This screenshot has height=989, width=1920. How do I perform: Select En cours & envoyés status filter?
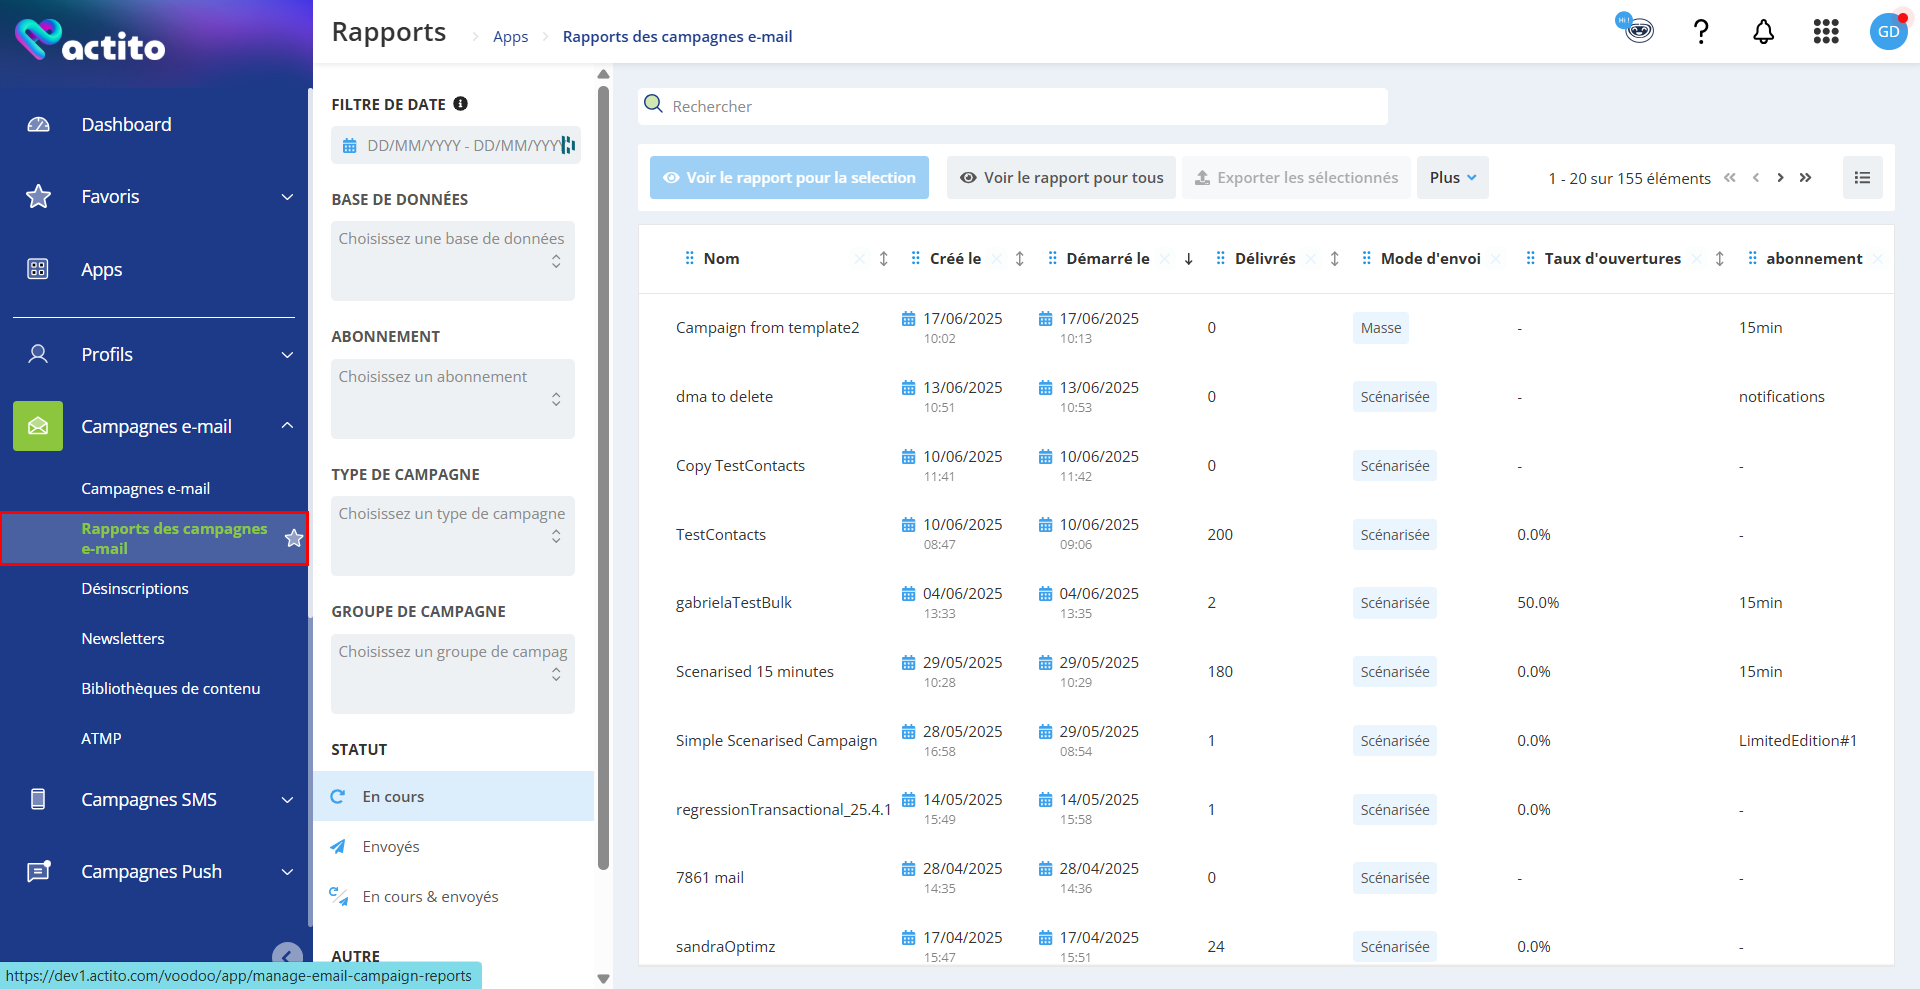(454, 897)
